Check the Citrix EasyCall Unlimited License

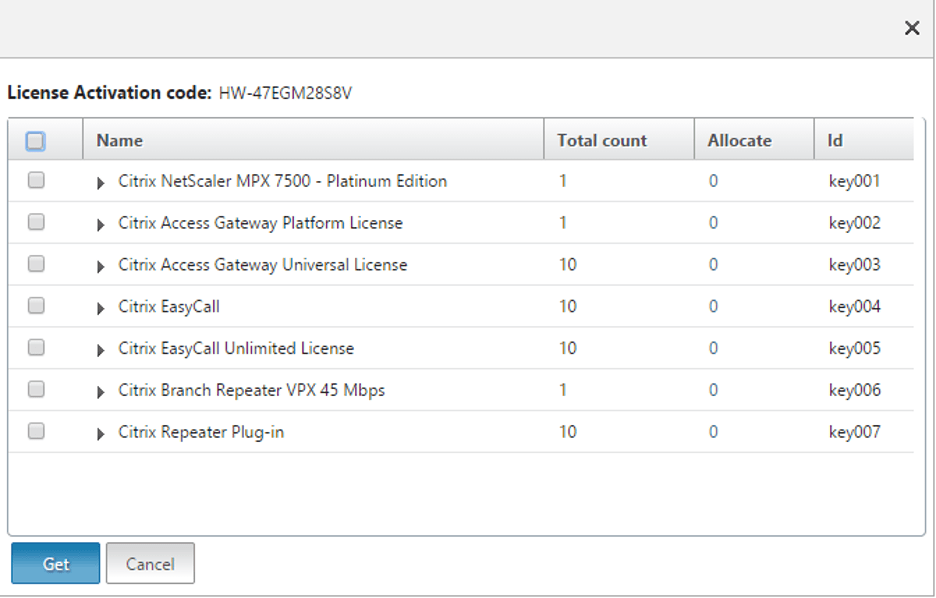coord(36,348)
